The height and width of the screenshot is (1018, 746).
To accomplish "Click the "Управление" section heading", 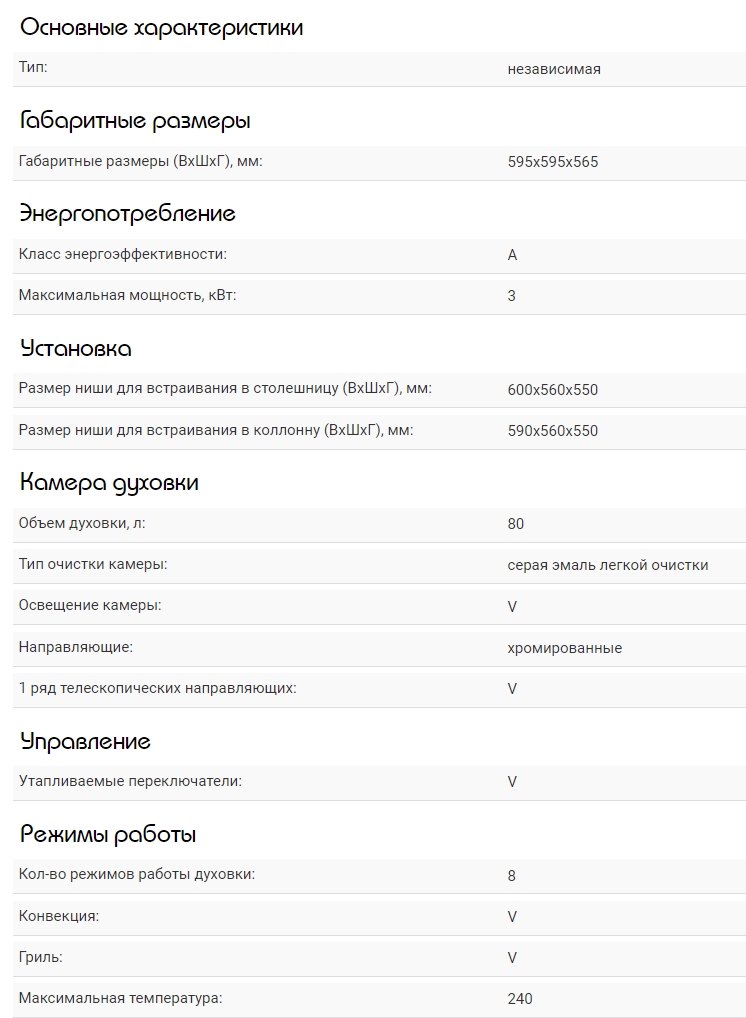I will click(85, 742).
